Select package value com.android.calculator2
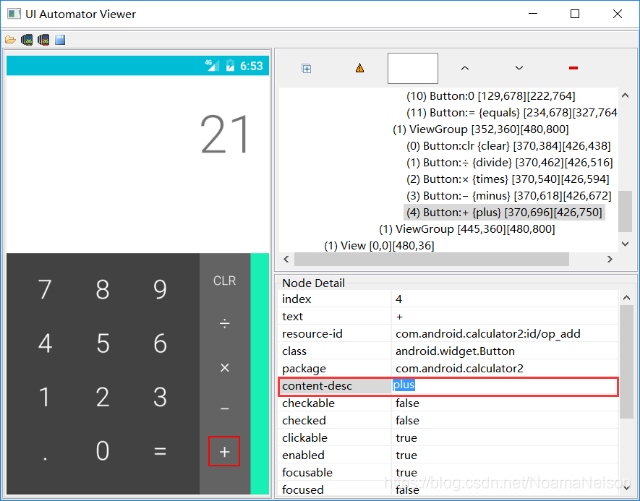Image resolution: width=640 pixels, height=501 pixels. [x=459, y=368]
